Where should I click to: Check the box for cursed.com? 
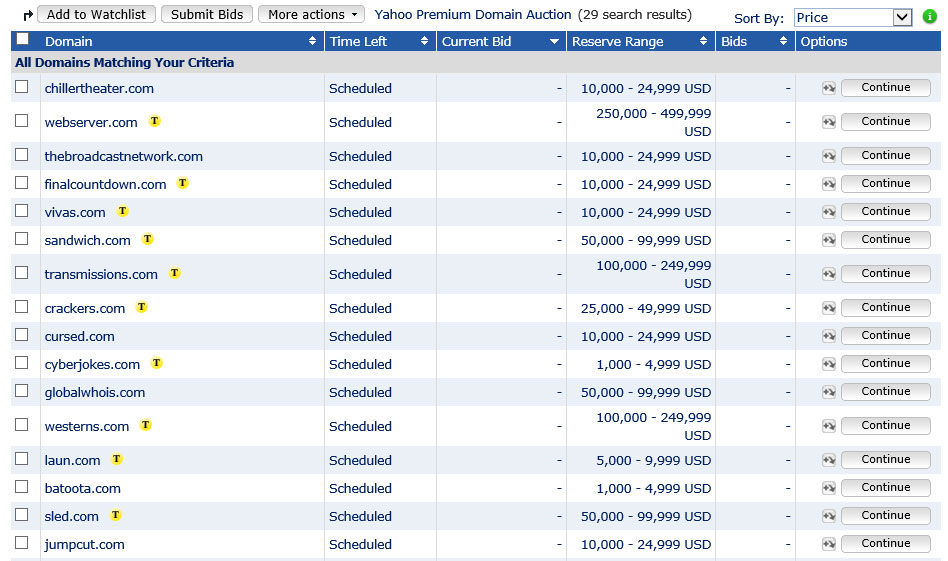22,334
